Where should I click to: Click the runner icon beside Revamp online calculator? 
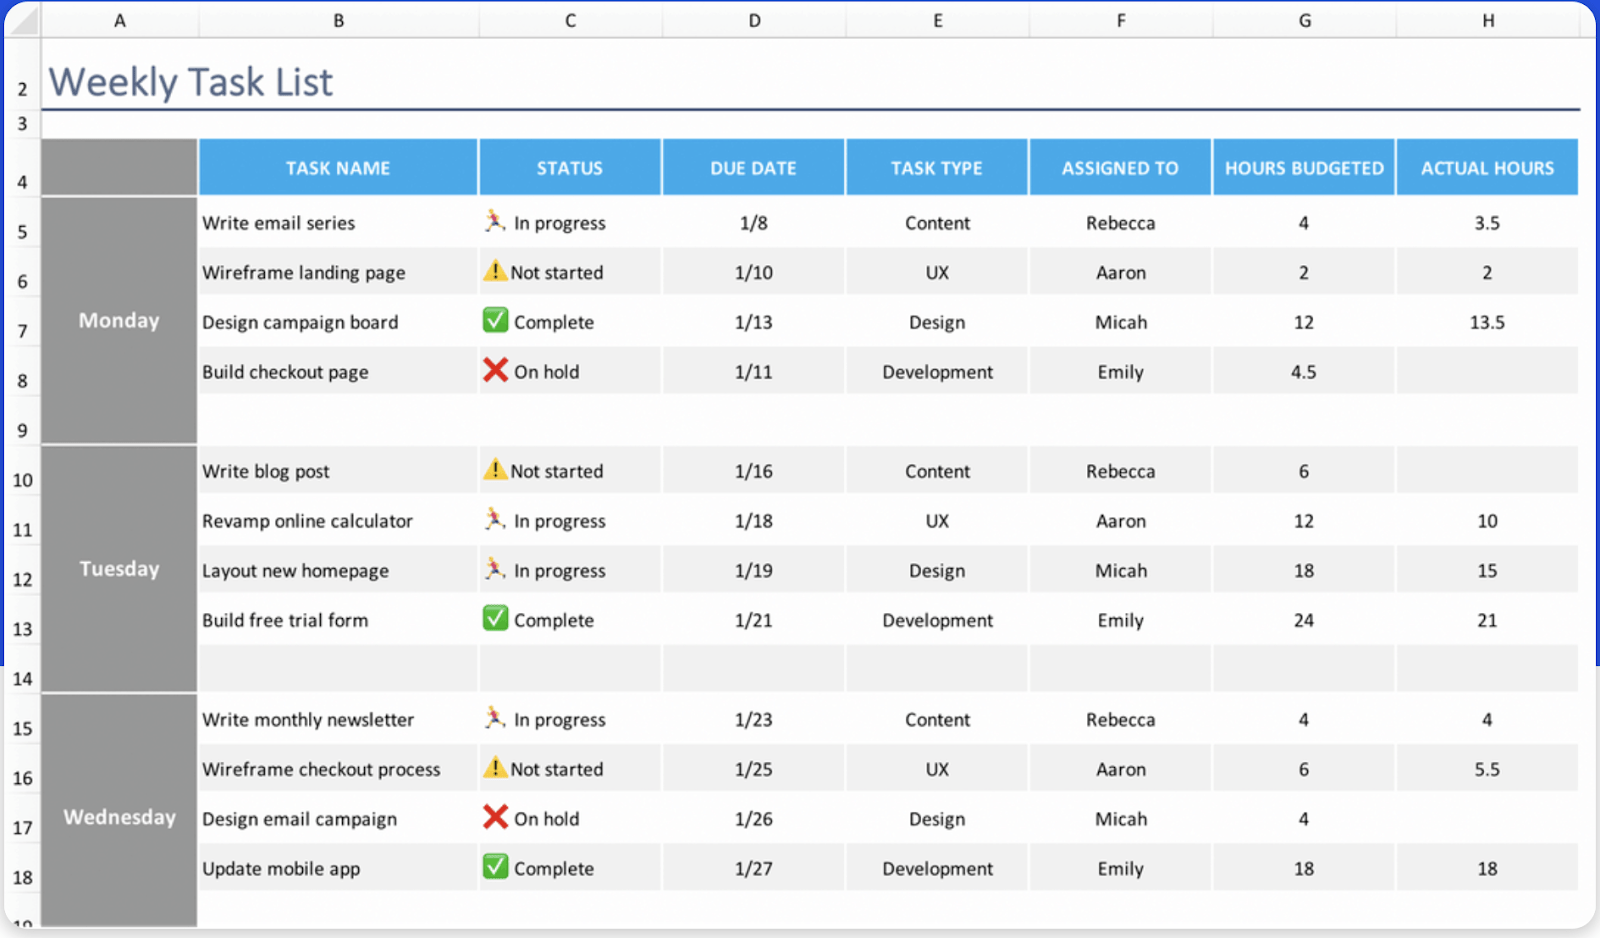495,520
